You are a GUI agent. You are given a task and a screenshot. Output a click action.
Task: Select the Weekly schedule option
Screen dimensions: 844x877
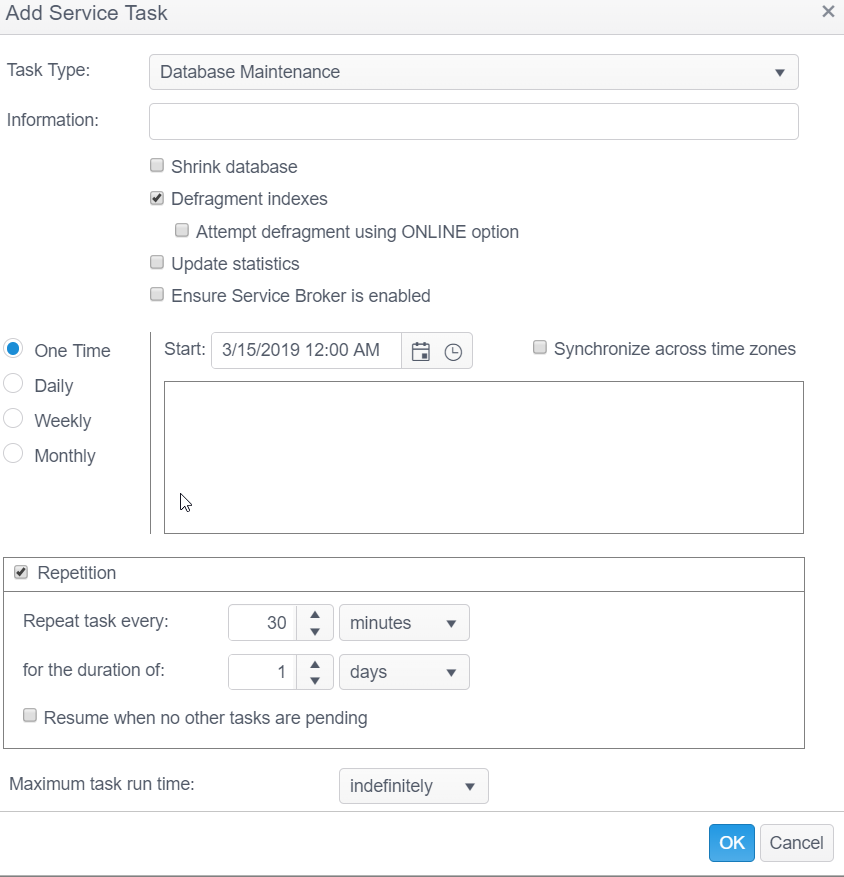14,420
